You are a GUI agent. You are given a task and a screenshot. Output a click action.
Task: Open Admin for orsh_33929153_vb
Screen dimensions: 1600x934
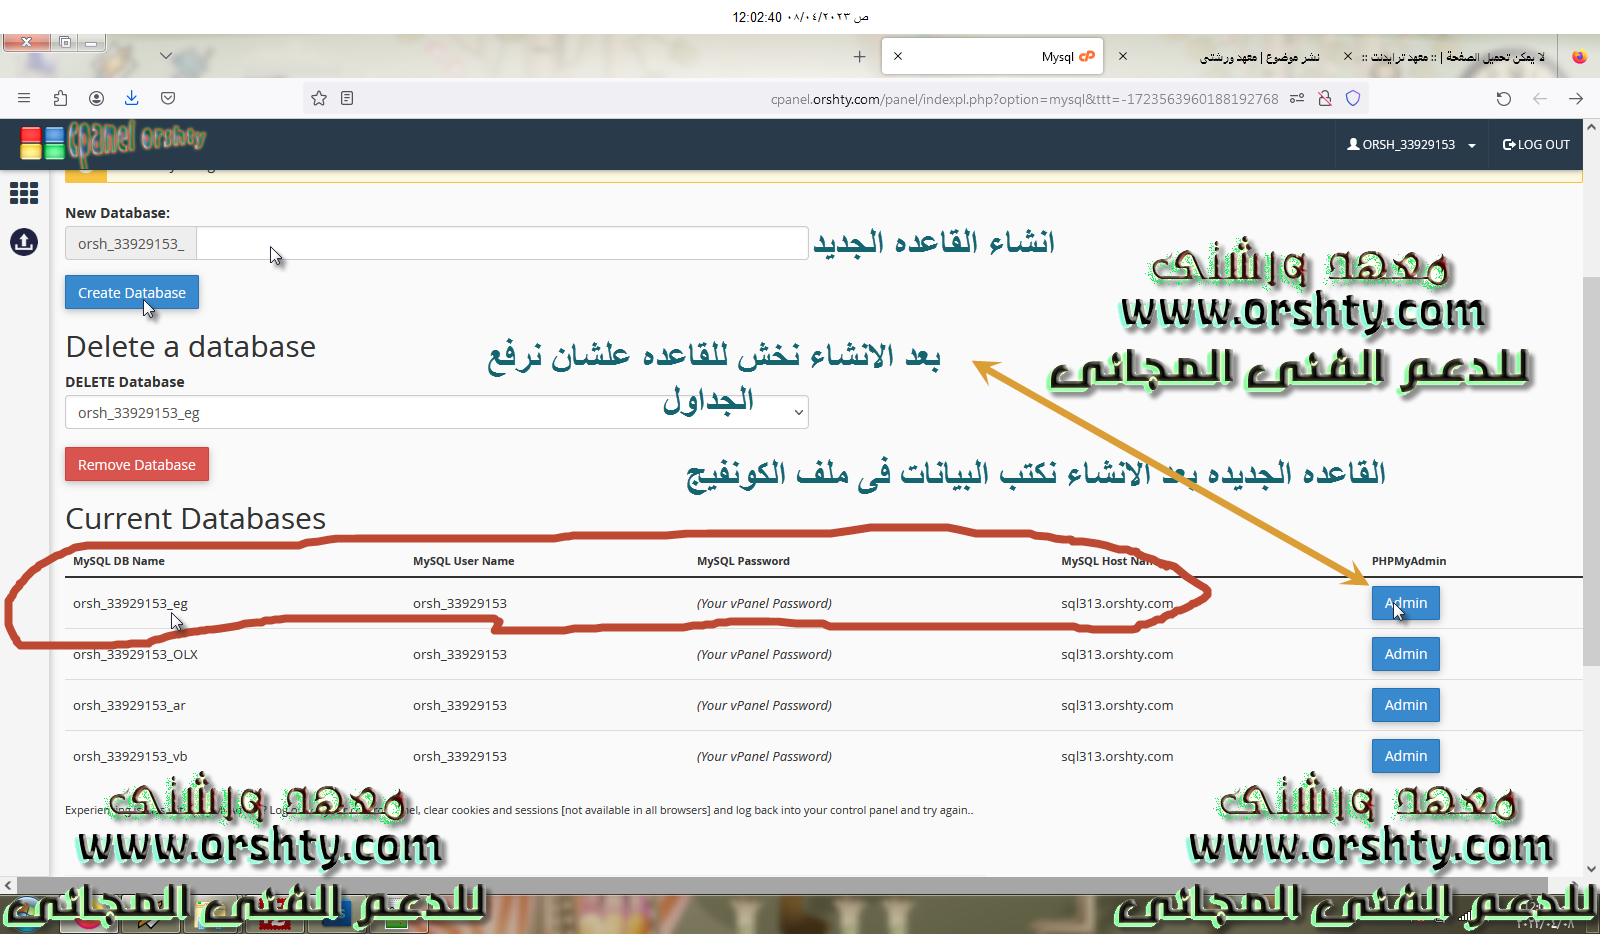[1405, 756]
